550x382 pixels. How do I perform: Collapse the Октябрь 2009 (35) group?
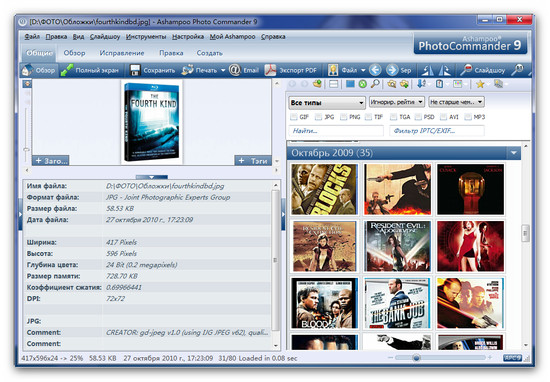[x=514, y=153]
